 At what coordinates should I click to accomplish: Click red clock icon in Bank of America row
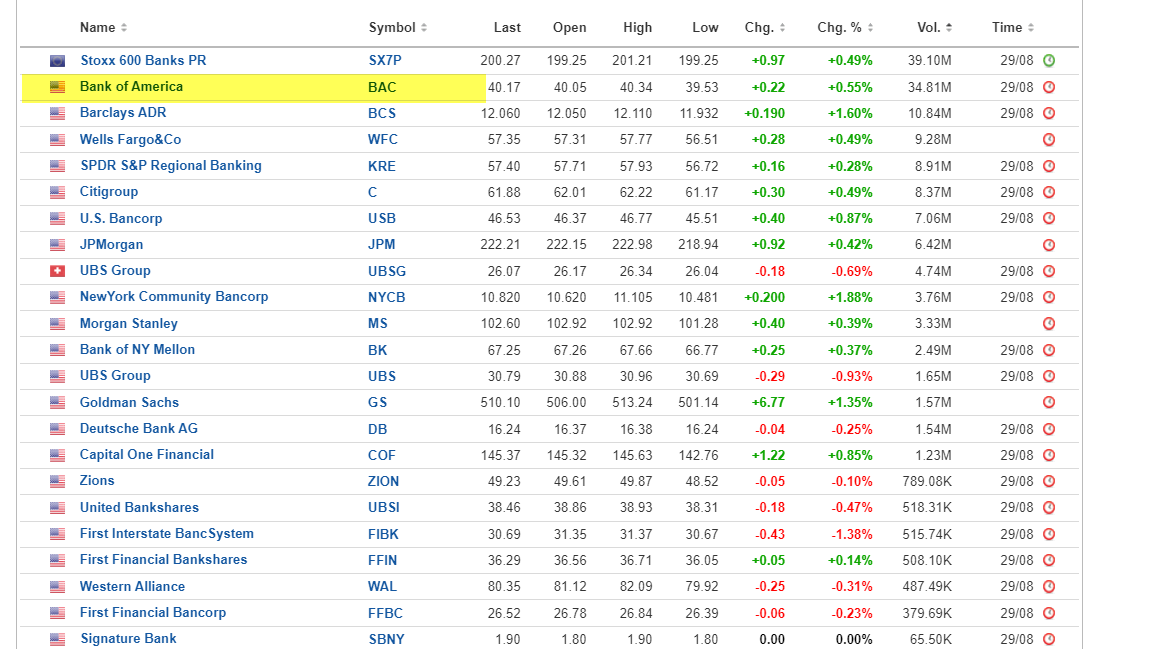(x=1049, y=87)
